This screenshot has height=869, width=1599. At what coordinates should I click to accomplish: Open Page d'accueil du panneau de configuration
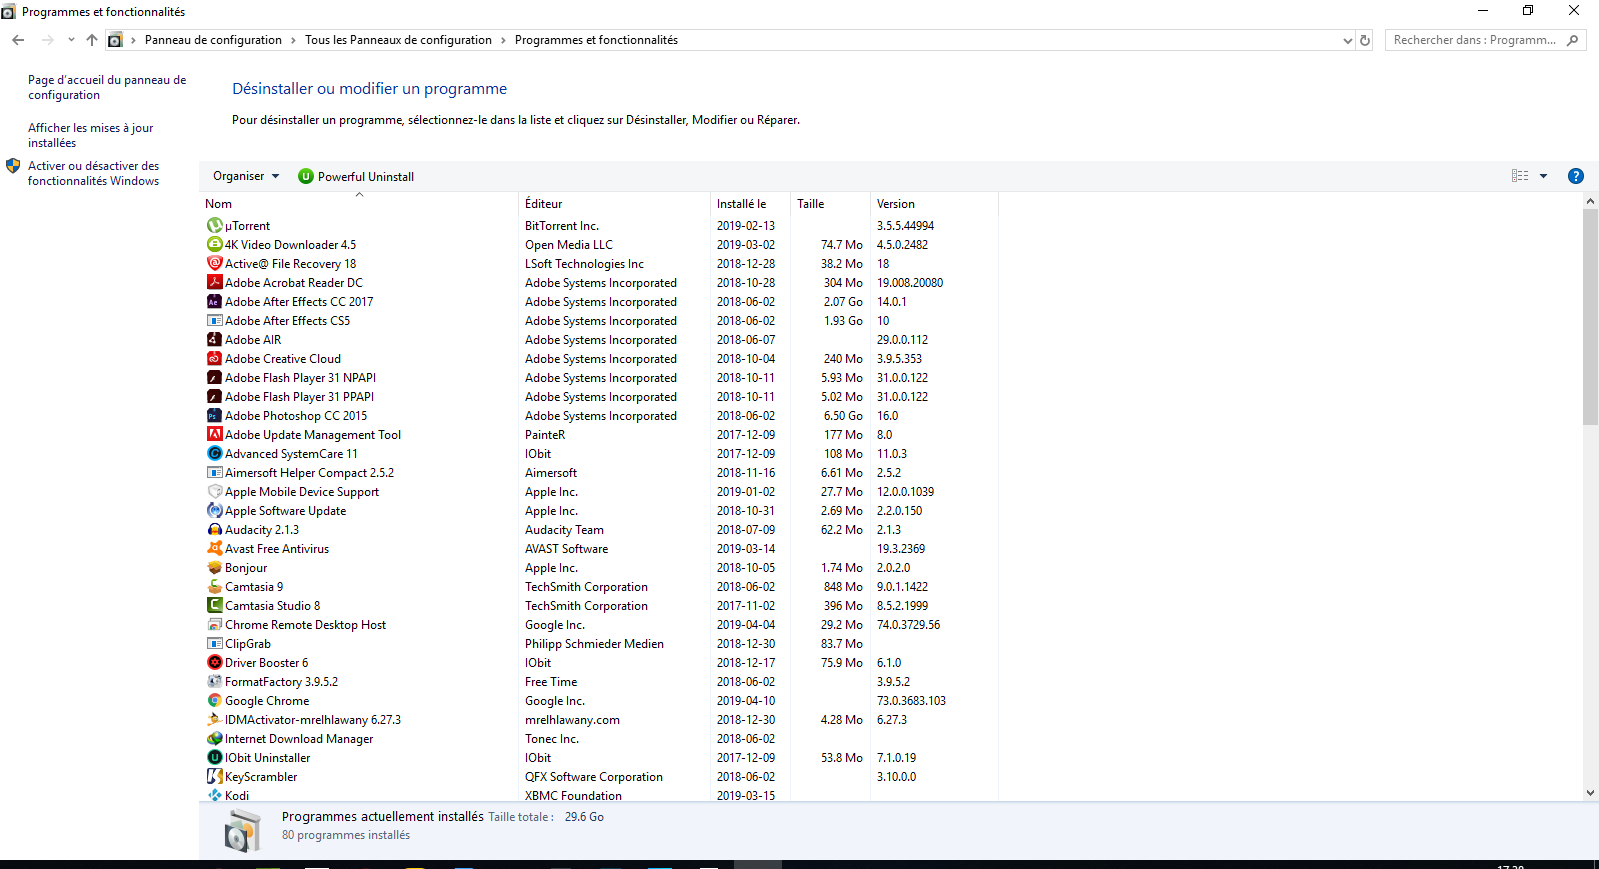click(x=107, y=88)
